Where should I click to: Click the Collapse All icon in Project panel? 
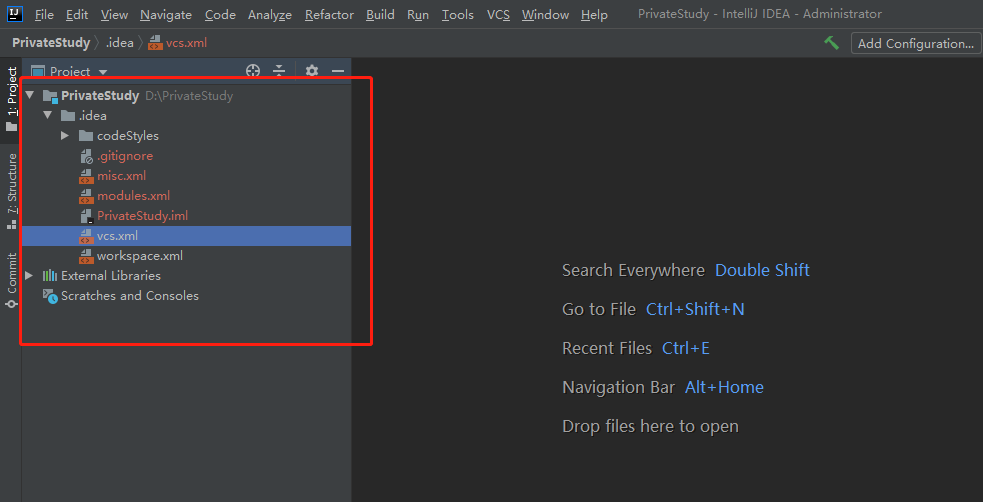pyautogui.click(x=279, y=71)
